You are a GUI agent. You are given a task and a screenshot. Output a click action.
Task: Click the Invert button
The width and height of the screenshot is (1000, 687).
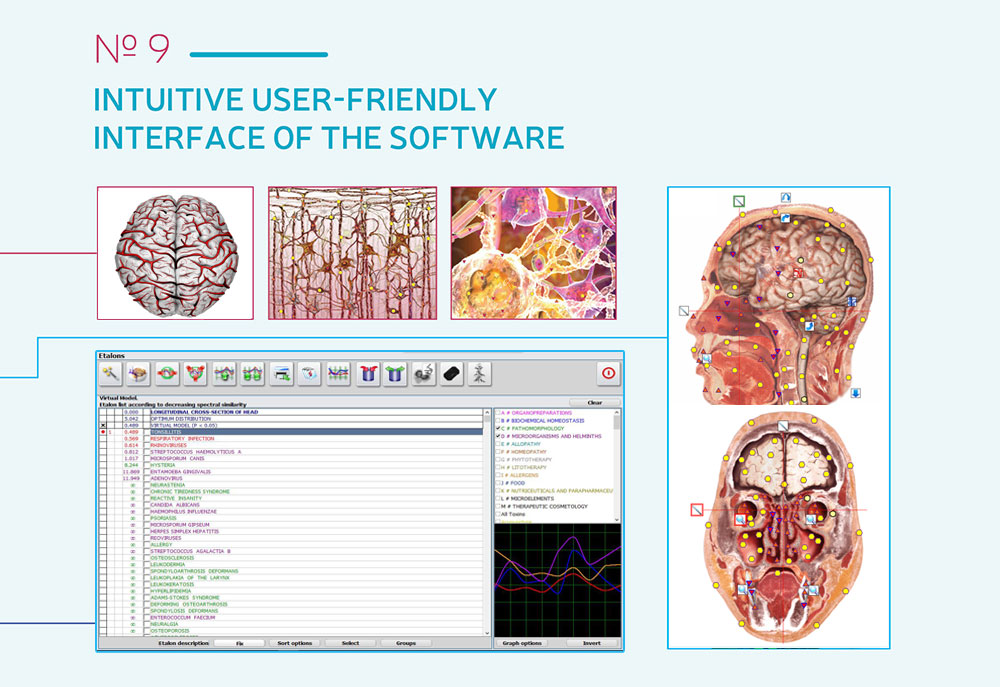click(592, 644)
